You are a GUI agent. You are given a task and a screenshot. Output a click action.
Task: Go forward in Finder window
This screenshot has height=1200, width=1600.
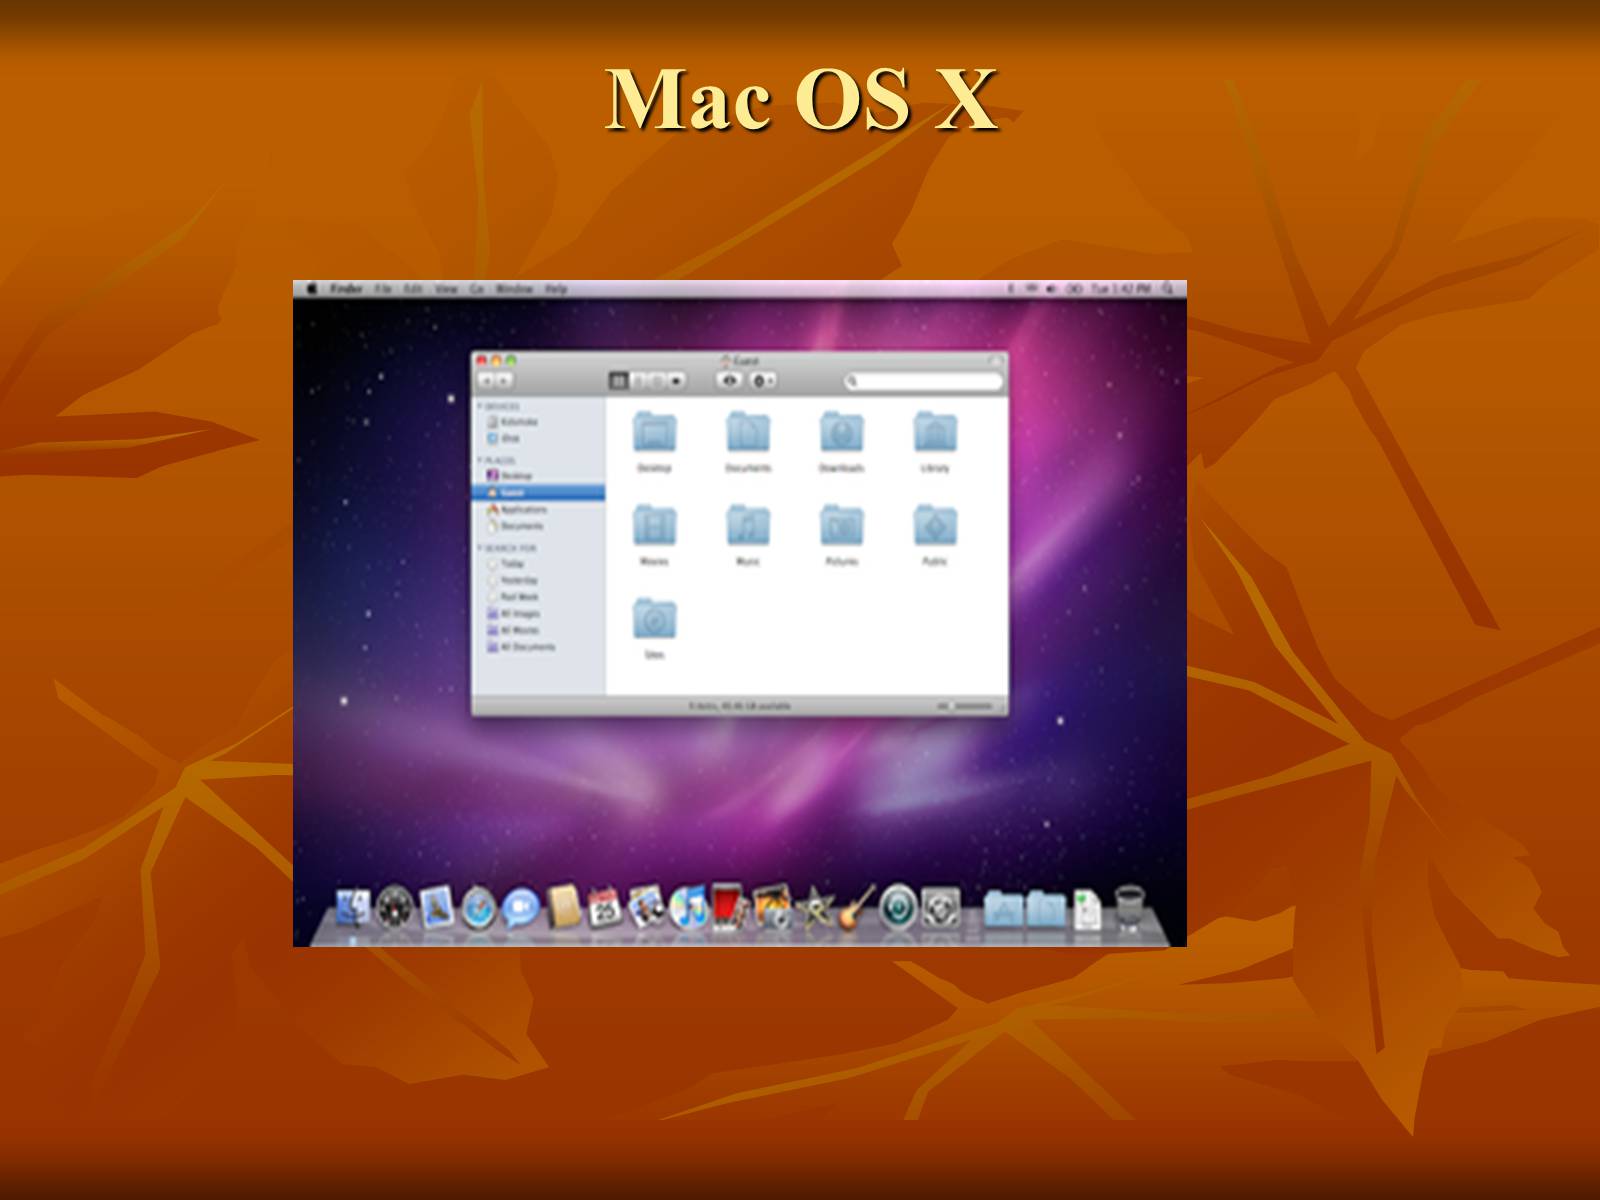pyautogui.click(x=504, y=381)
